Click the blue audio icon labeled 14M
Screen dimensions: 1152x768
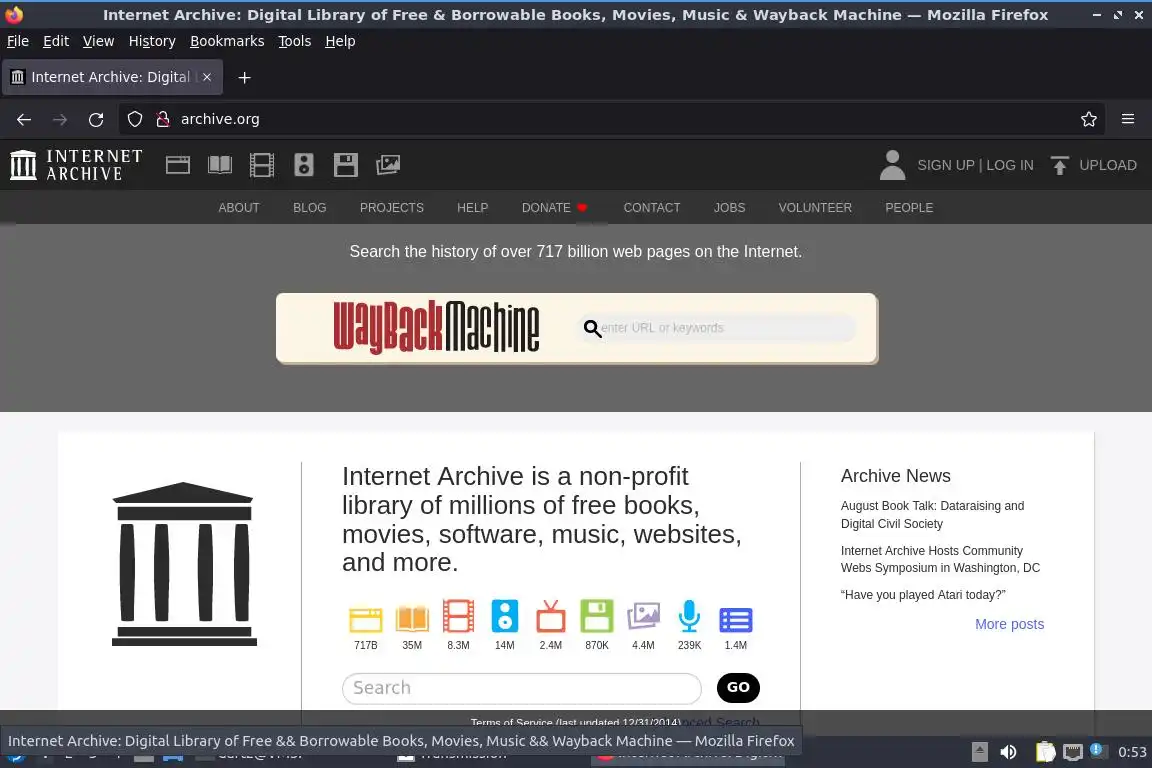pyautogui.click(x=505, y=616)
